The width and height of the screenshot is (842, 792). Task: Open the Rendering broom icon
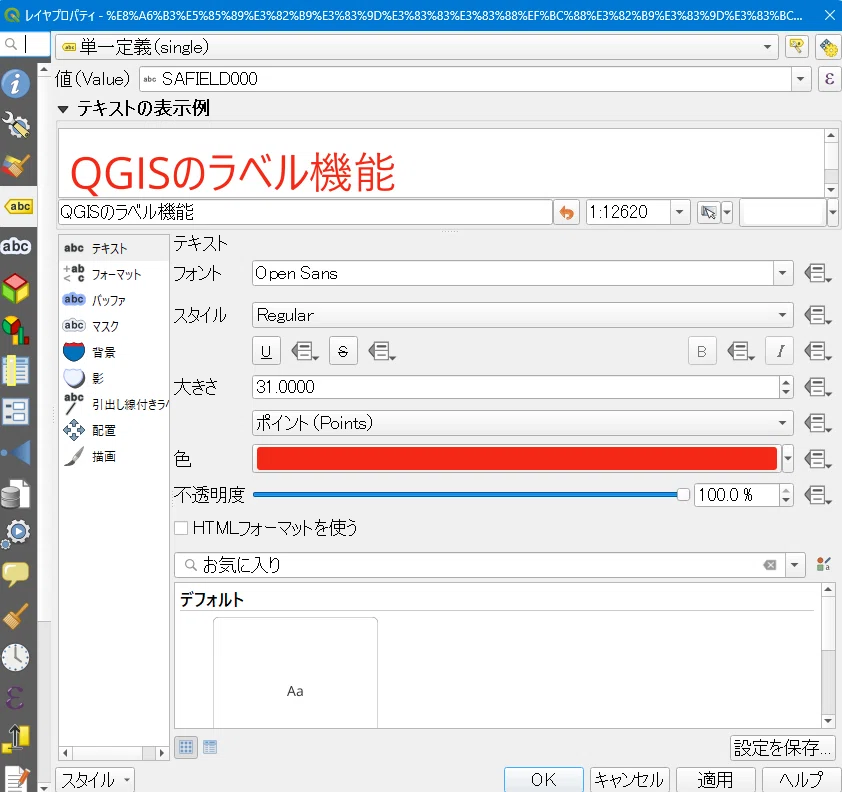(x=16, y=616)
